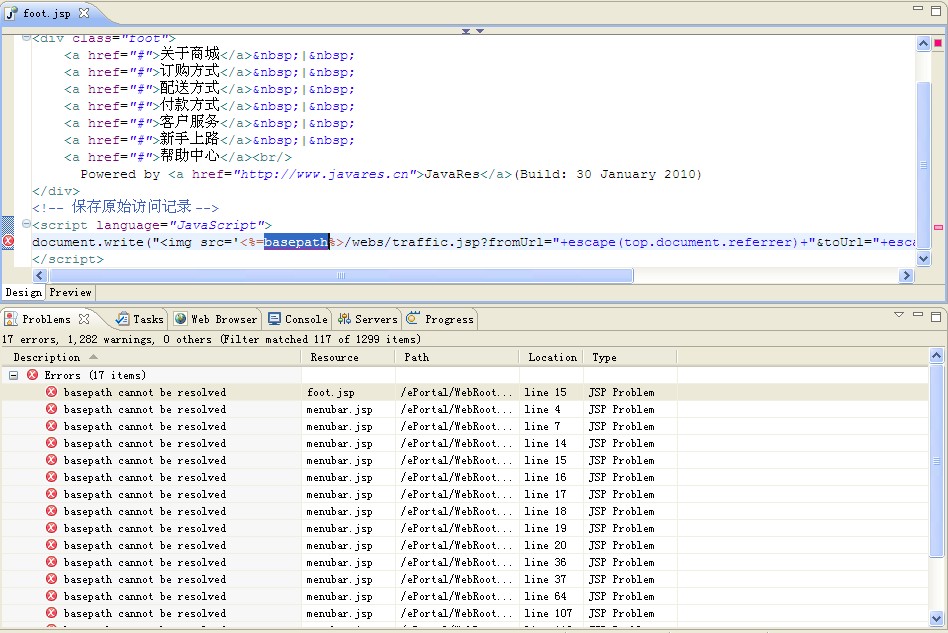Collapse the Errors (17 items) group

coord(14,375)
